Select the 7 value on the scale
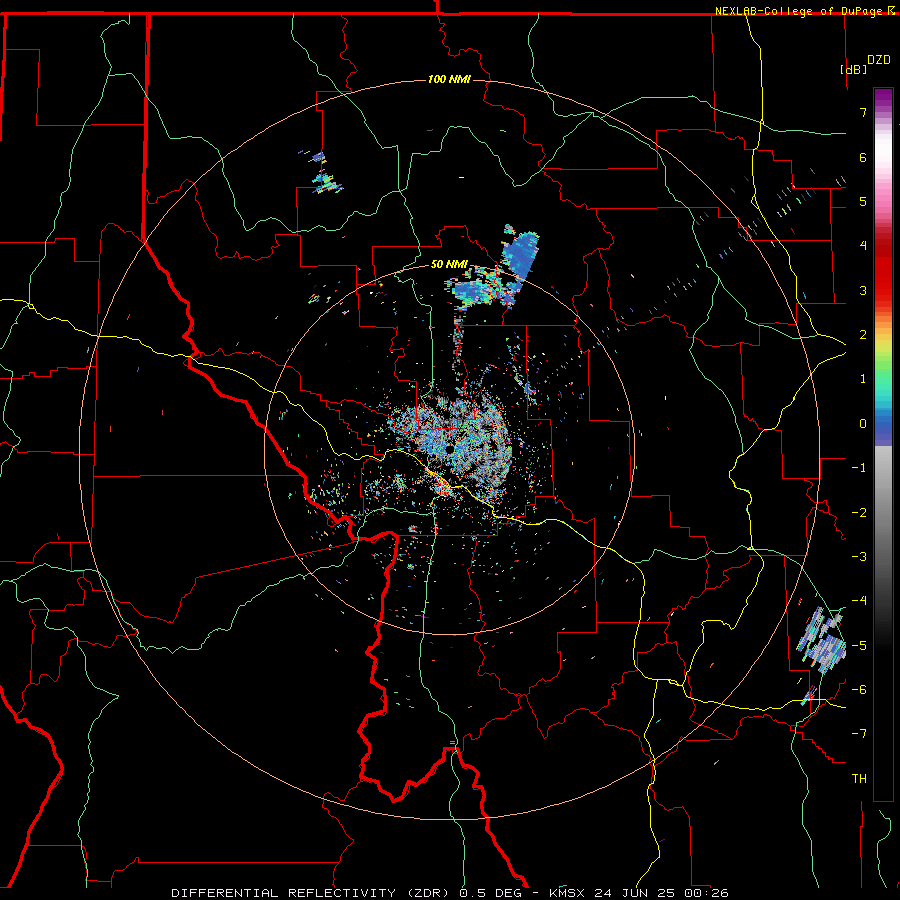This screenshot has width=900, height=900. [x=863, y=112]
